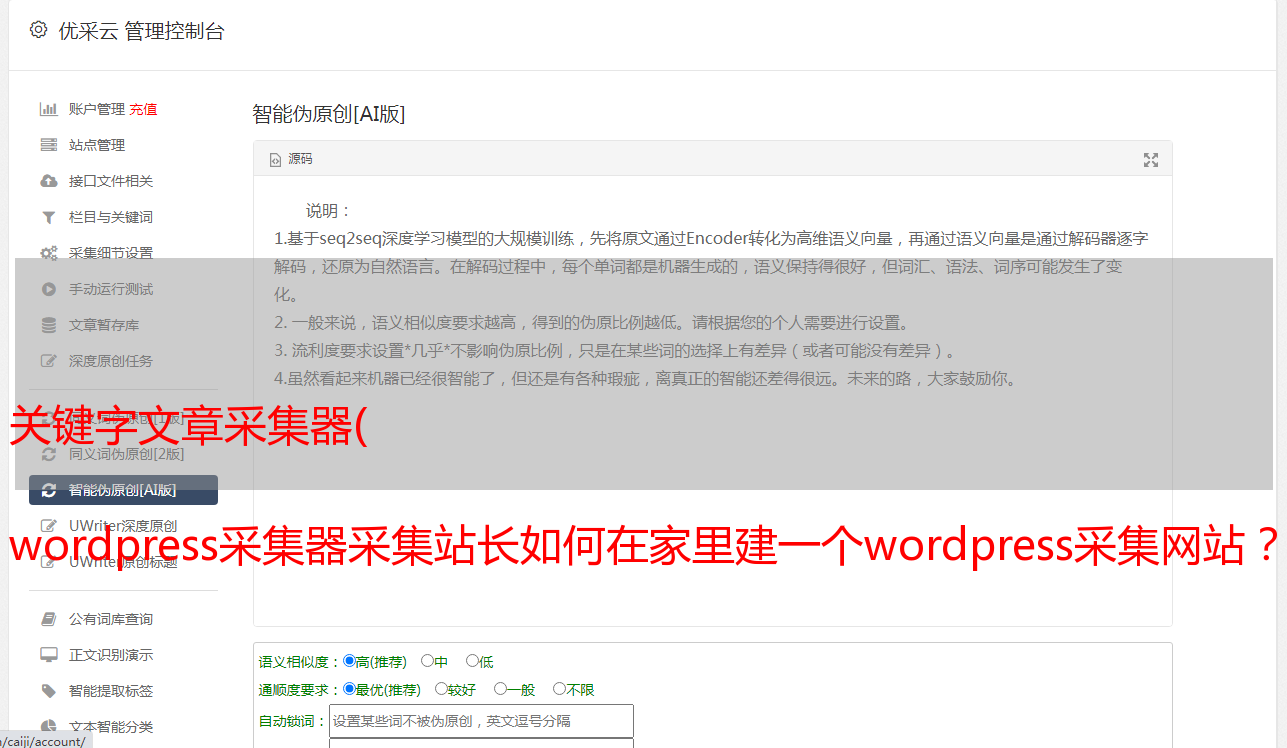Click the pie chart icon for 文本智能分类

tap(48, 727)
